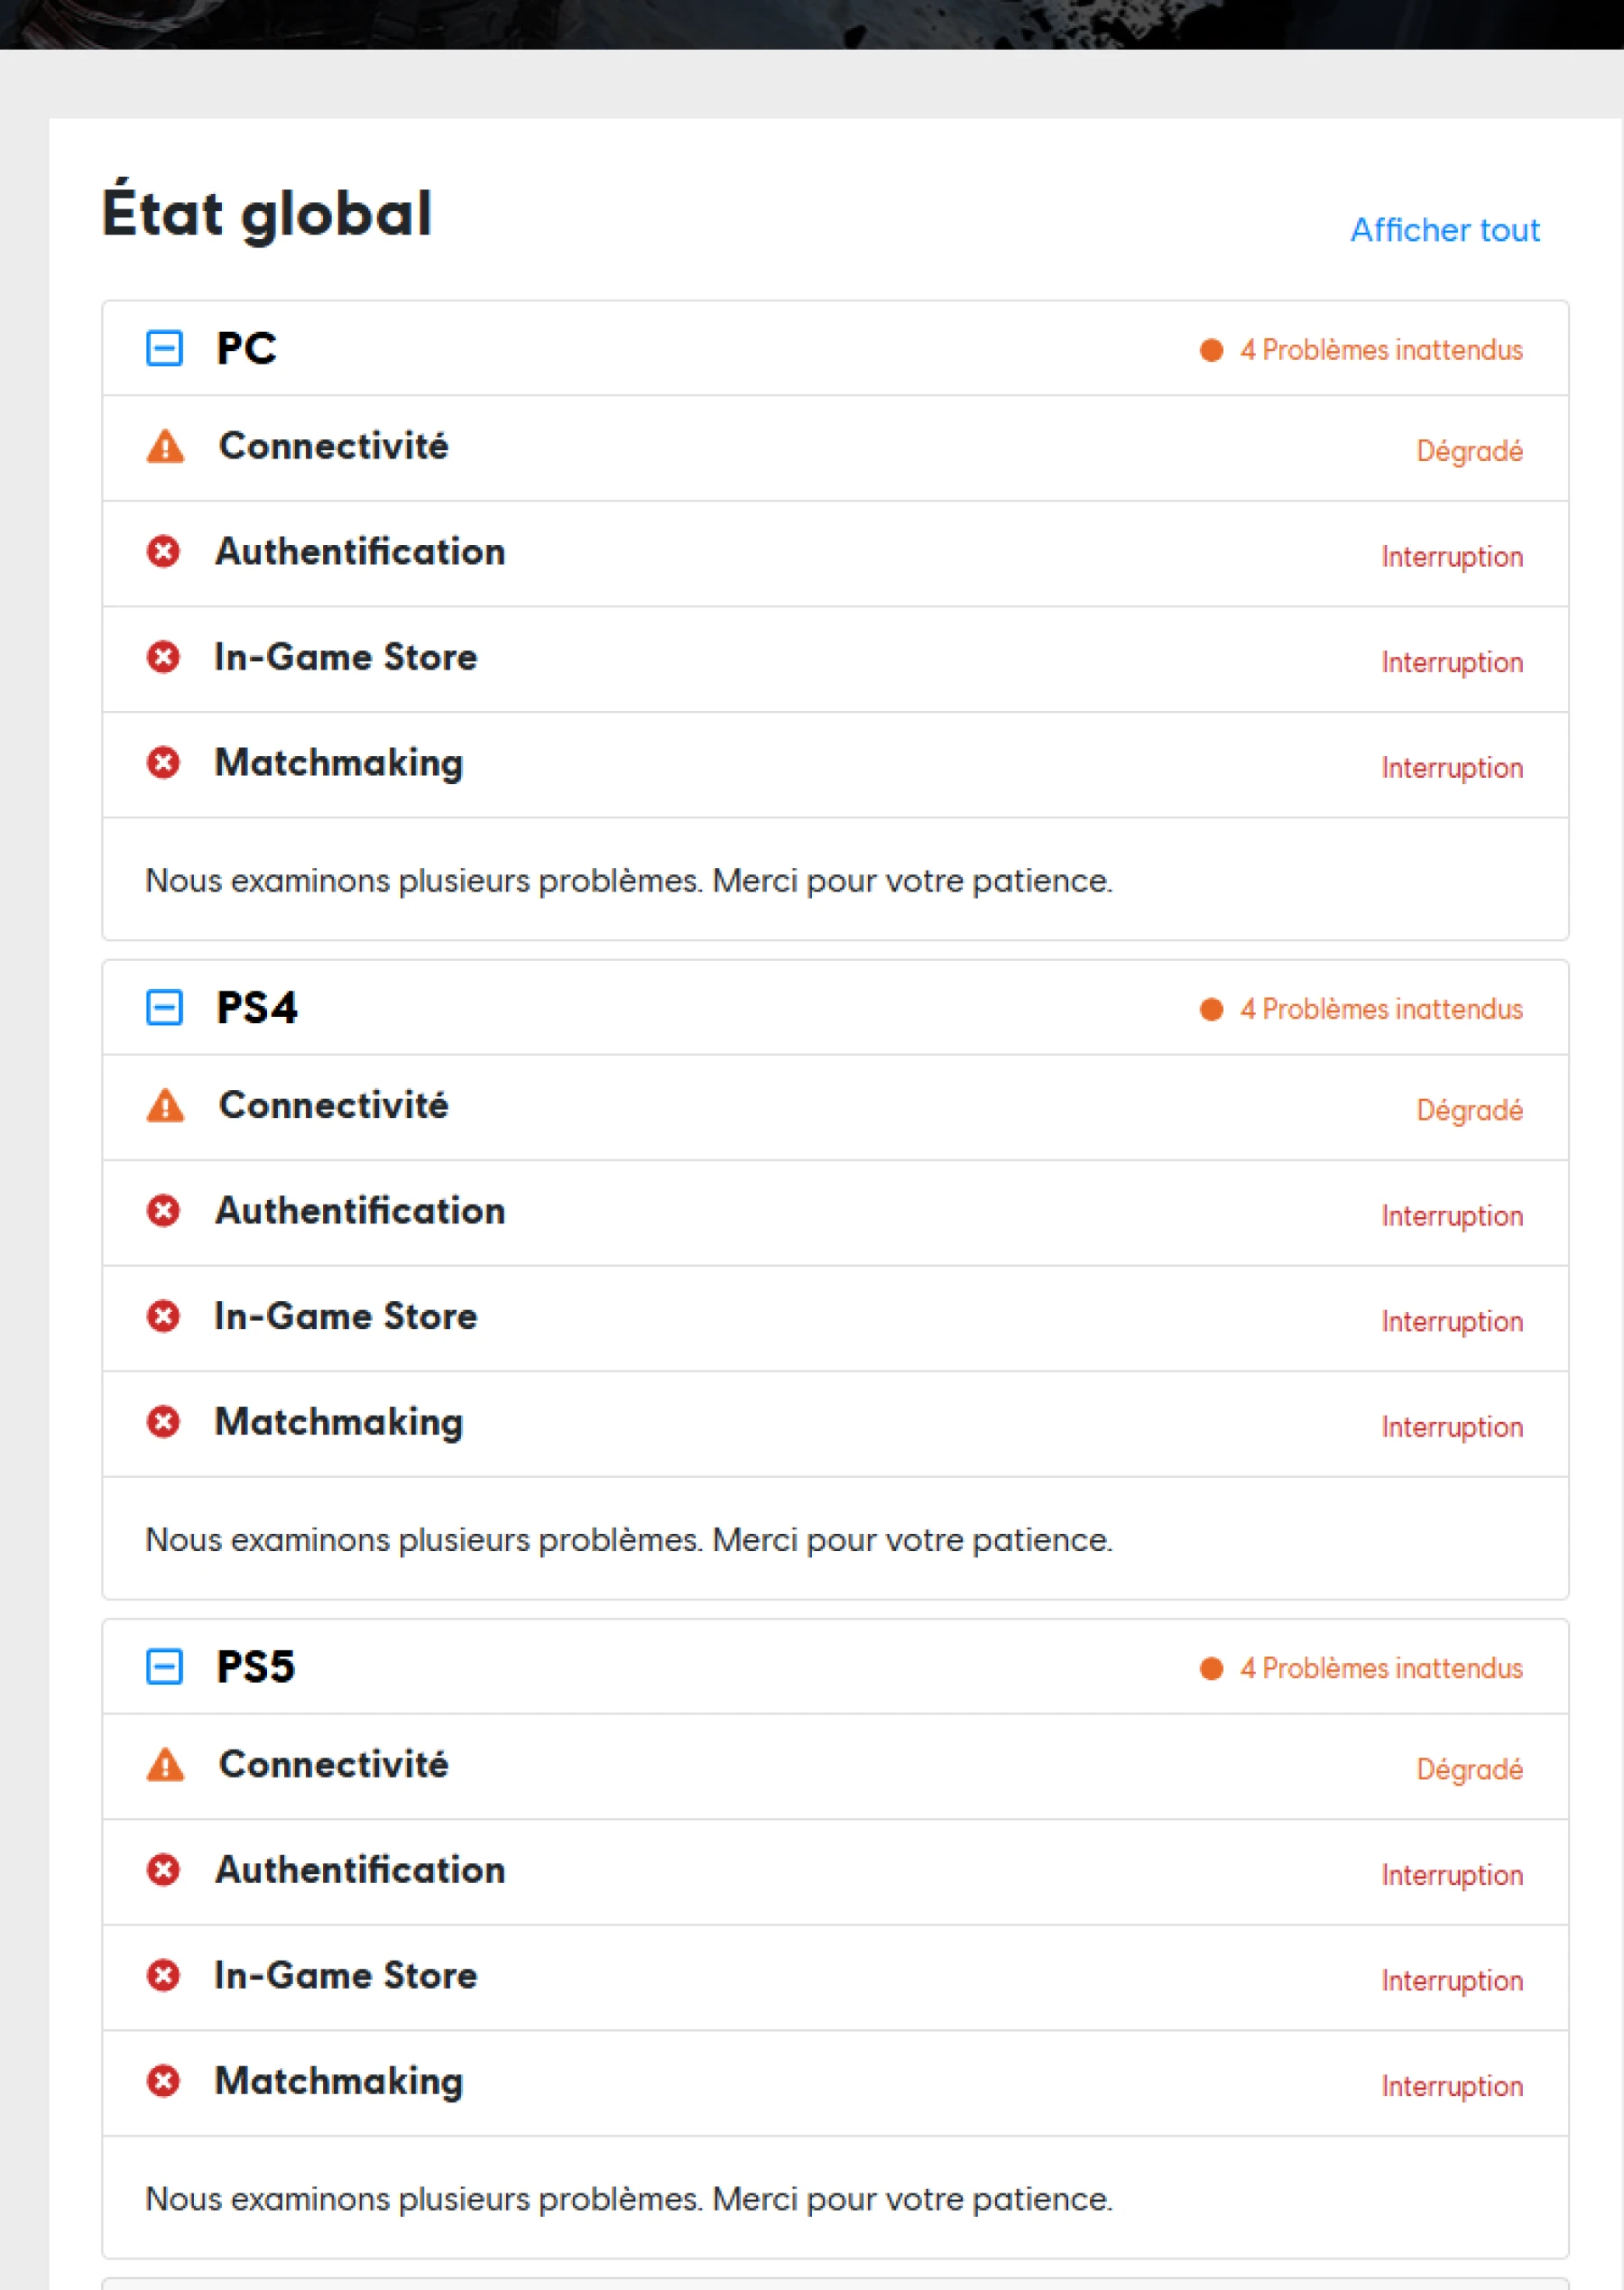Click the PC Authentification red error icon
This screenshot has height=2290, width=1624.
163,552
